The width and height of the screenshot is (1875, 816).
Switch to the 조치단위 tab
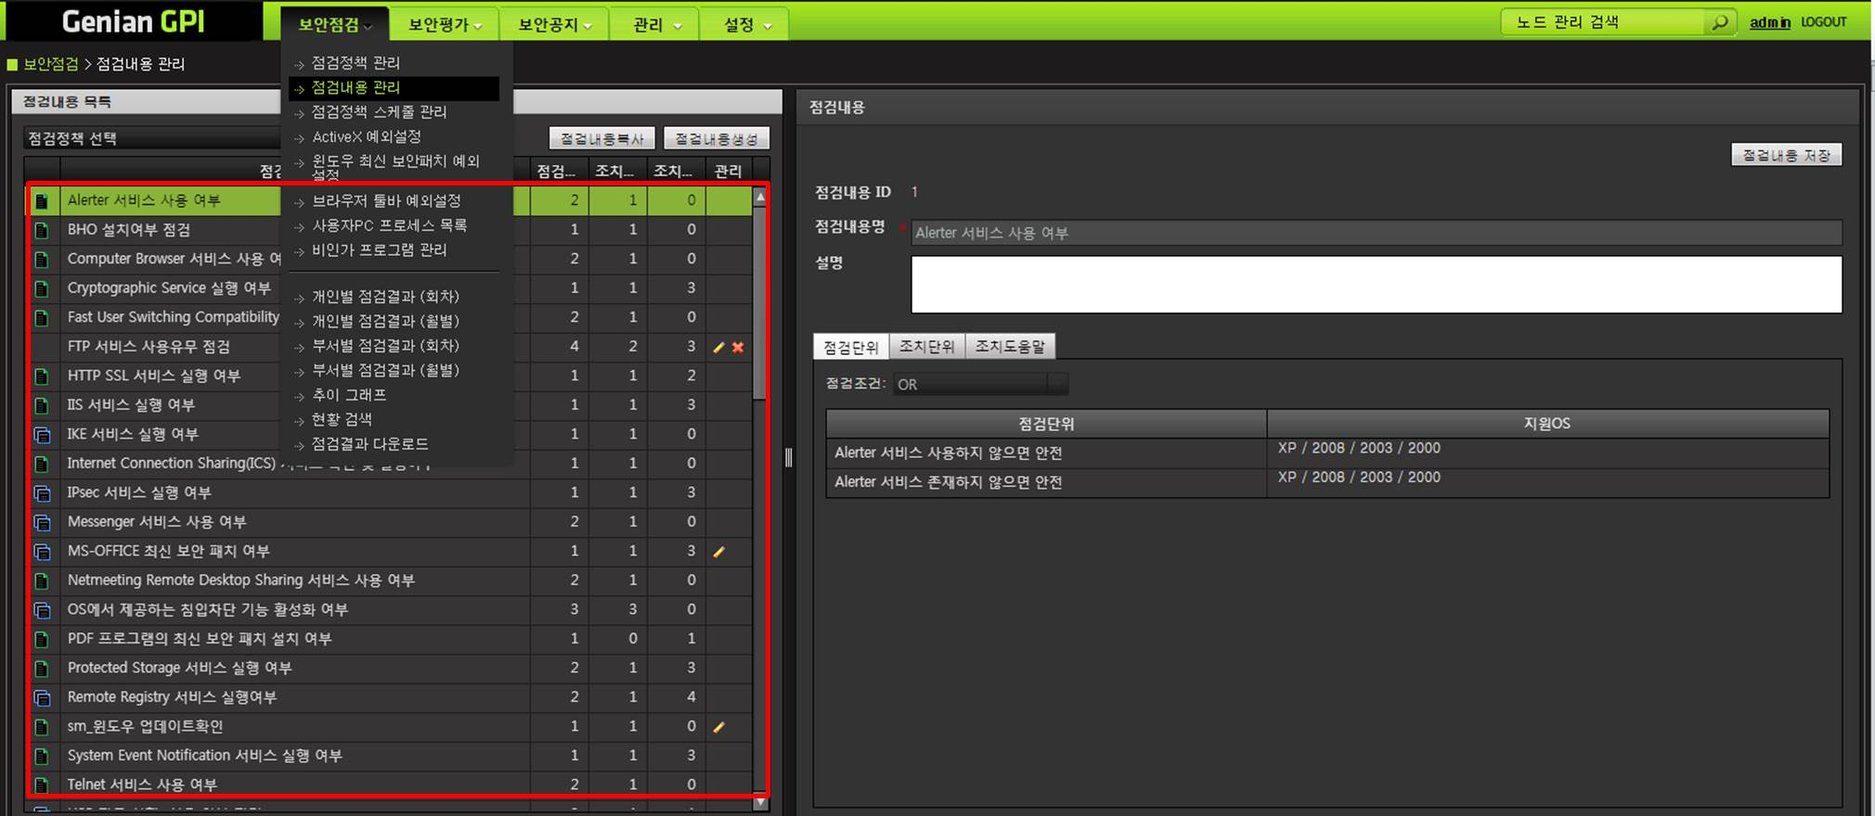(926, 346)
